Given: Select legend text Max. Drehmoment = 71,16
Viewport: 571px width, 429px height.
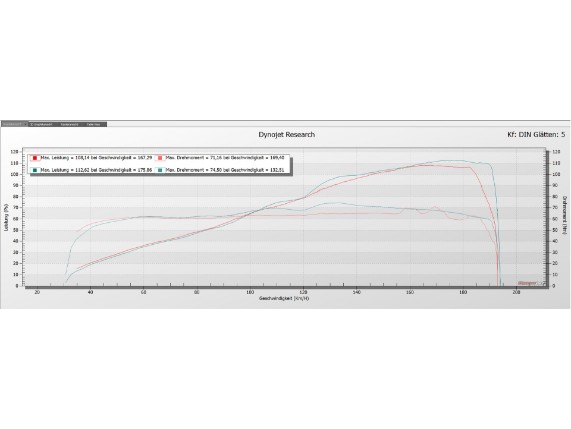Looking at the screenshot, I should coord(193,158).
